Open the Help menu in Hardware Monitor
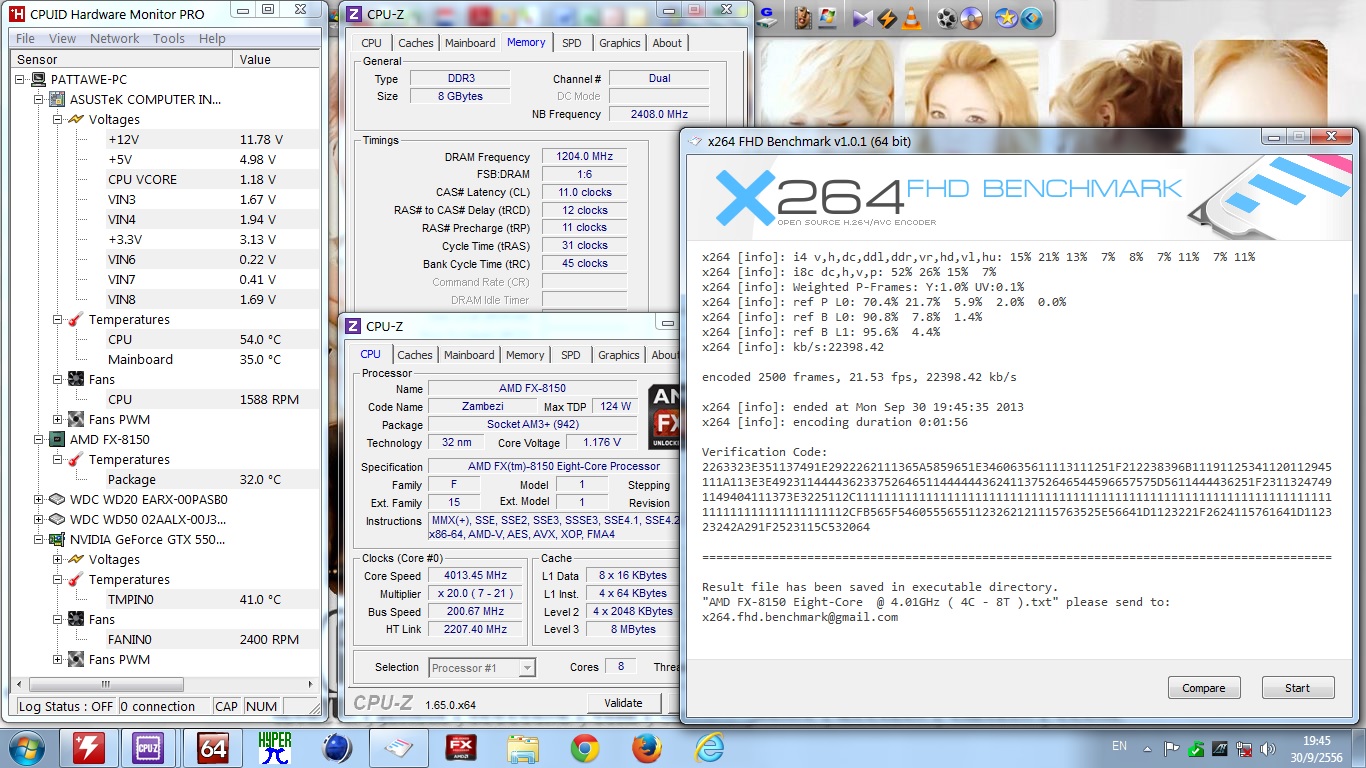This screenshot has height=768, width=1366. click(212, 38)
